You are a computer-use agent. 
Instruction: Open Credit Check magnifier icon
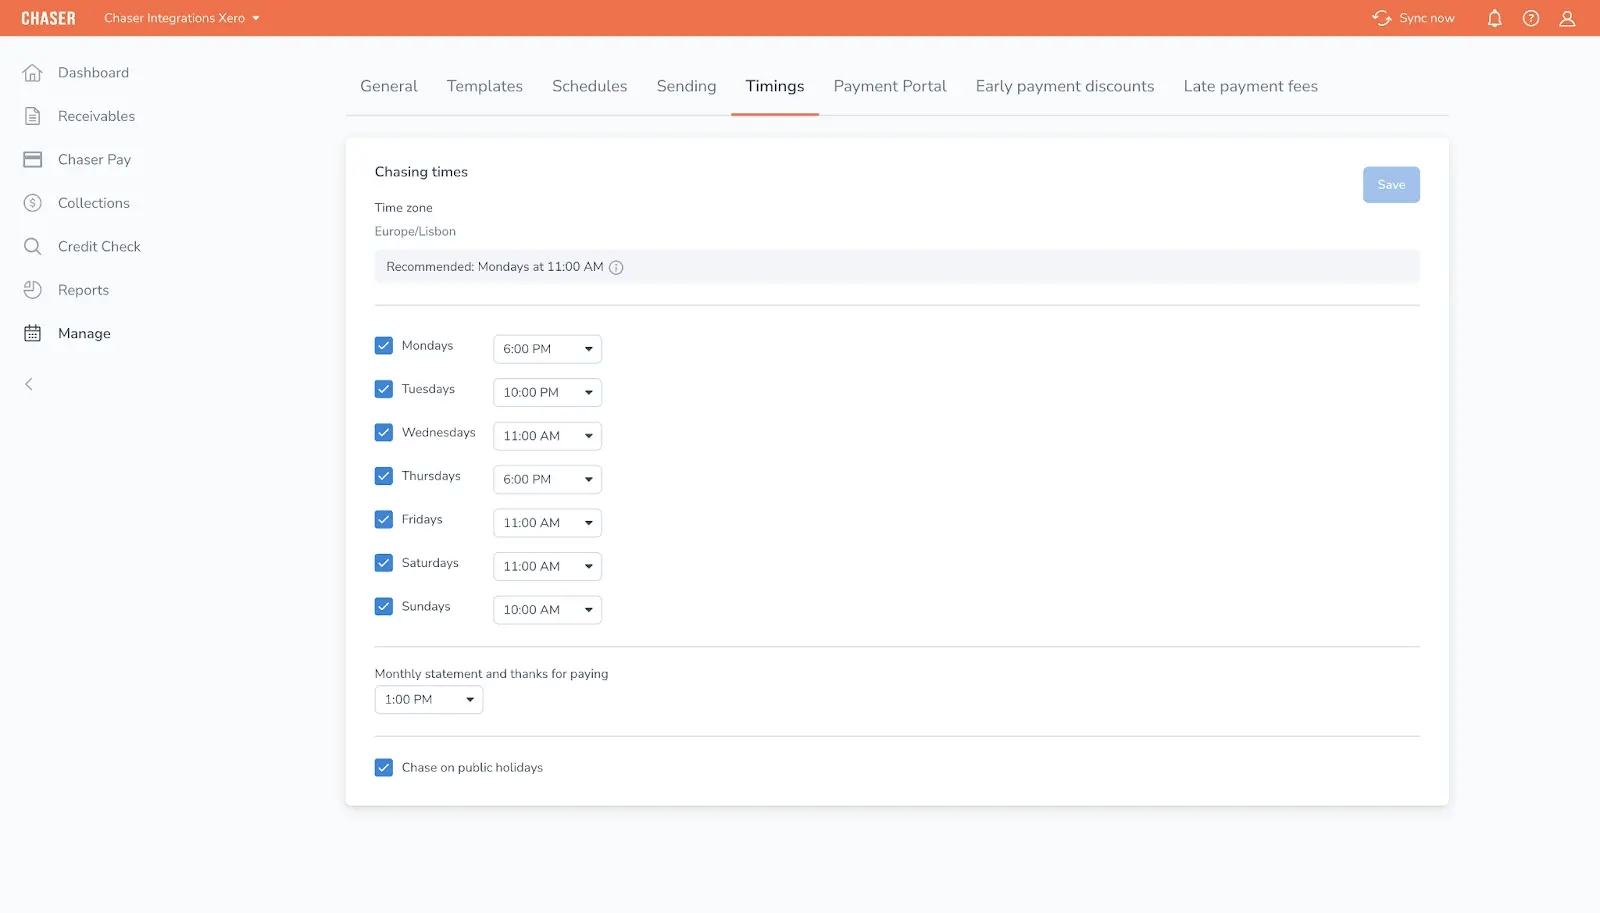(x=32, y=246)
